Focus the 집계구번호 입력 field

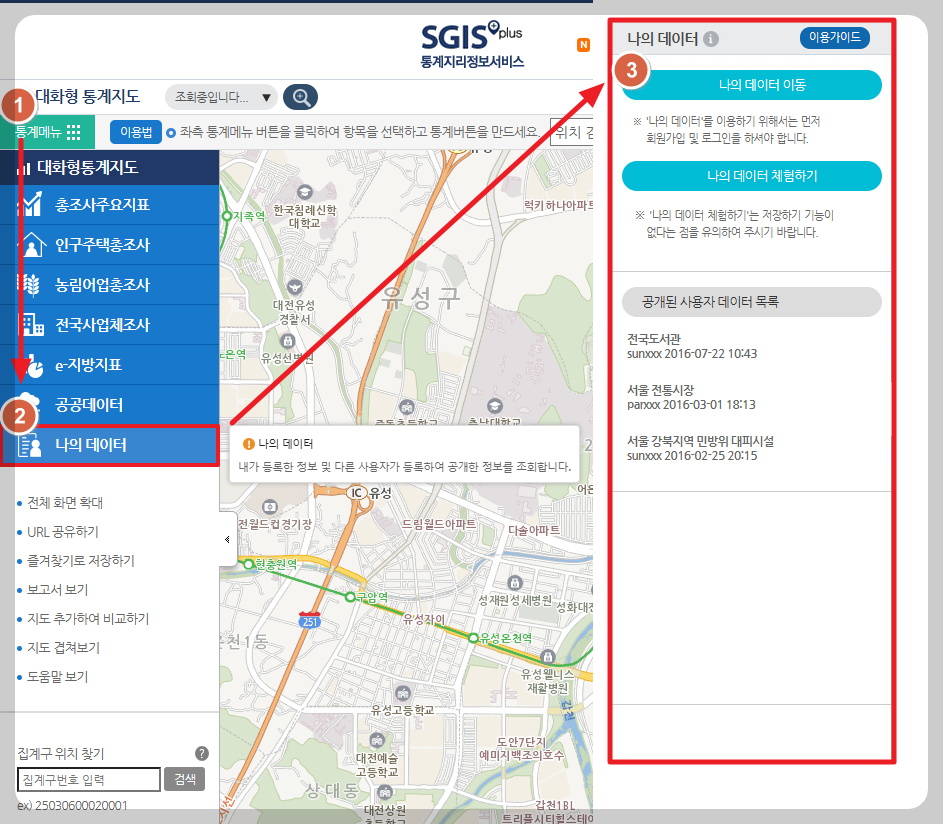click(x=89, y=779)
